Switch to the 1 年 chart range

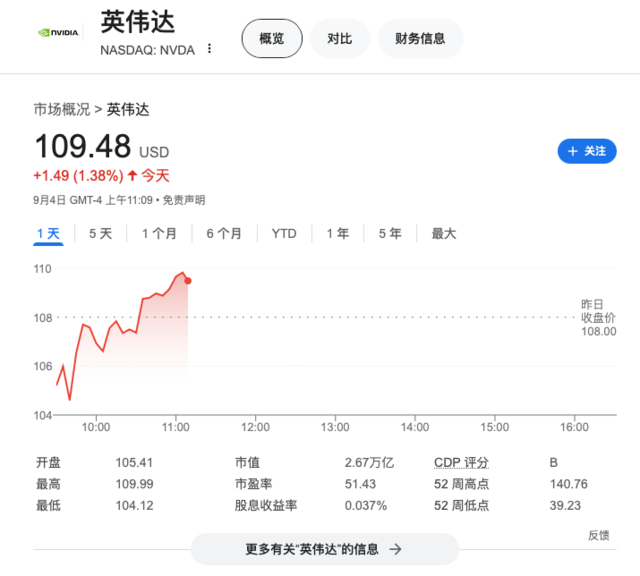pyautogui.click(x=338, y=234)
